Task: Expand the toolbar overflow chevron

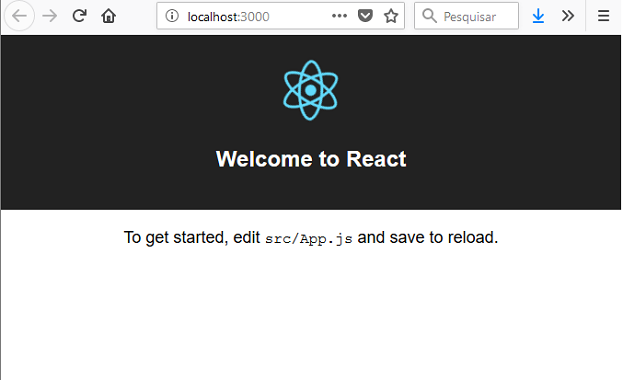Action: 568,16
